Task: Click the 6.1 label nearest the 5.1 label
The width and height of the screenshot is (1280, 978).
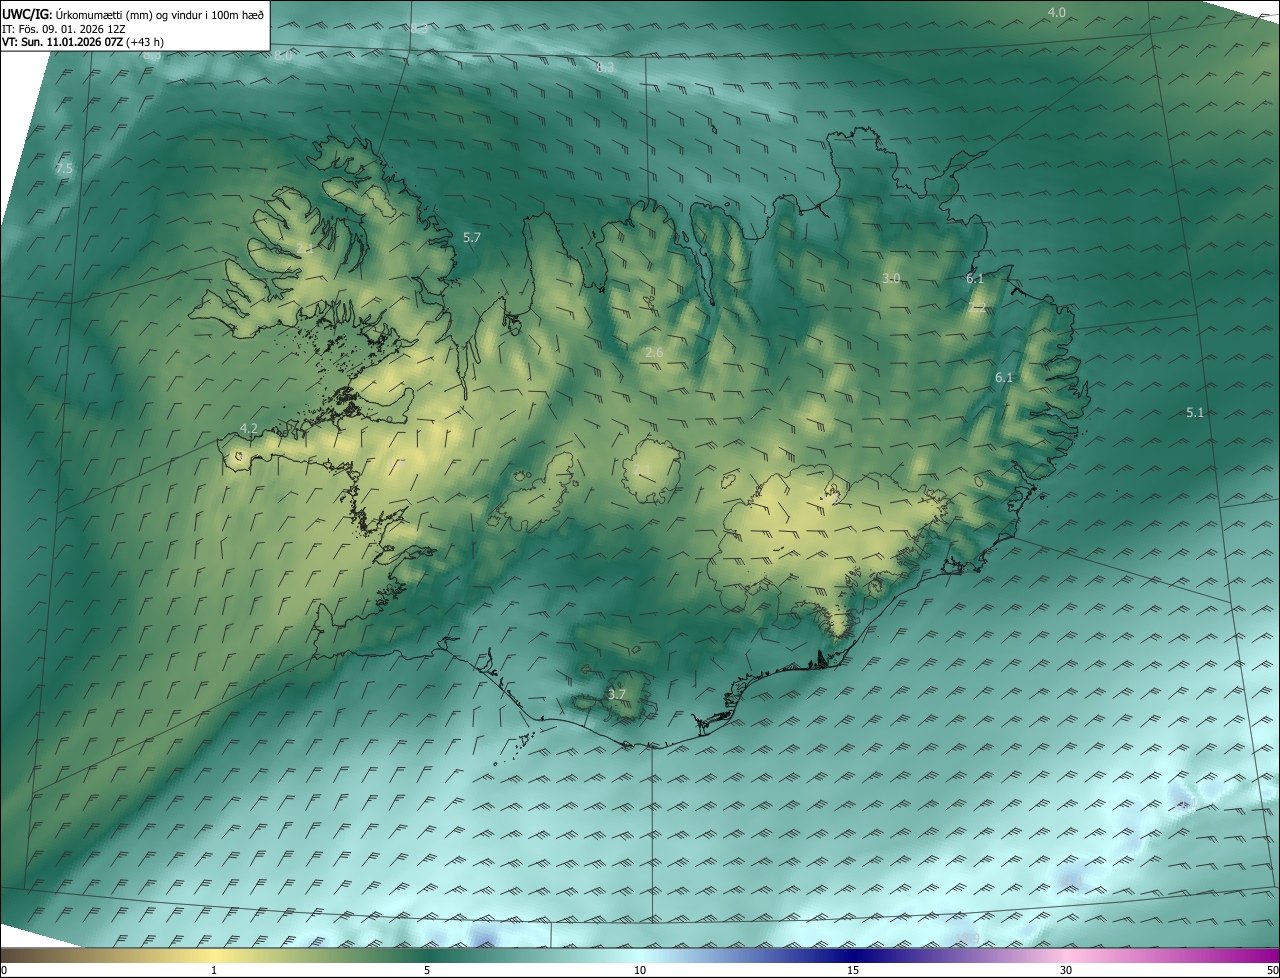Action: pos(1004,377)
